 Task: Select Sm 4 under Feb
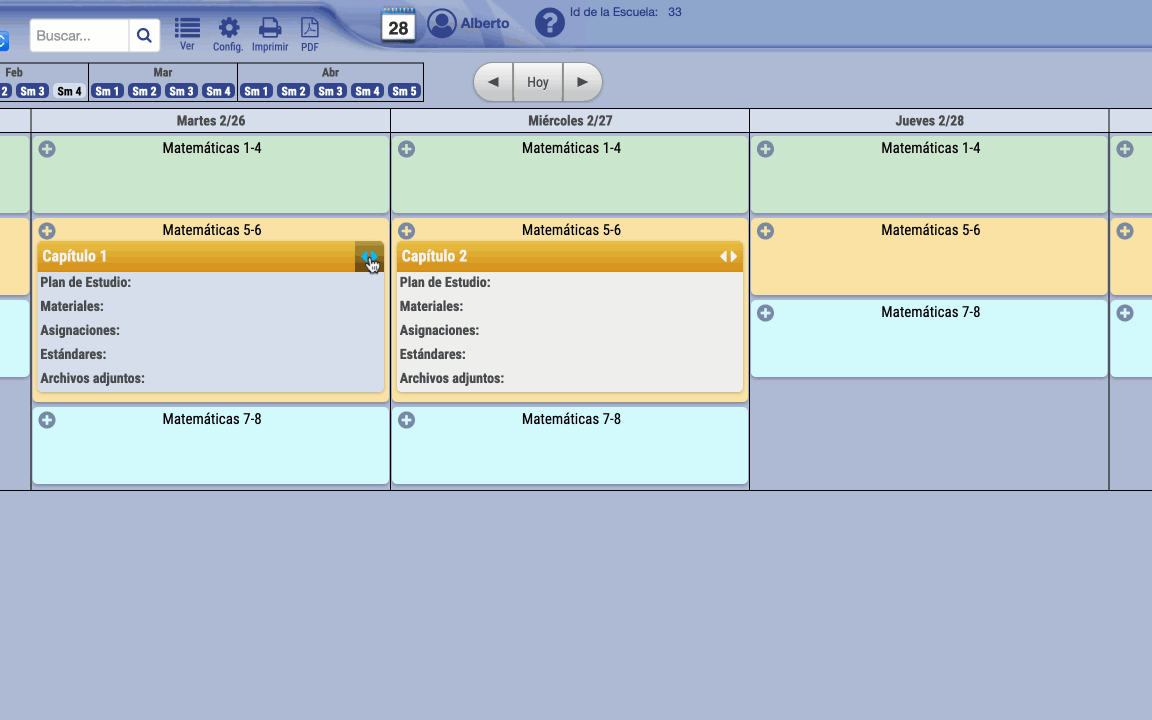(69, 91)
